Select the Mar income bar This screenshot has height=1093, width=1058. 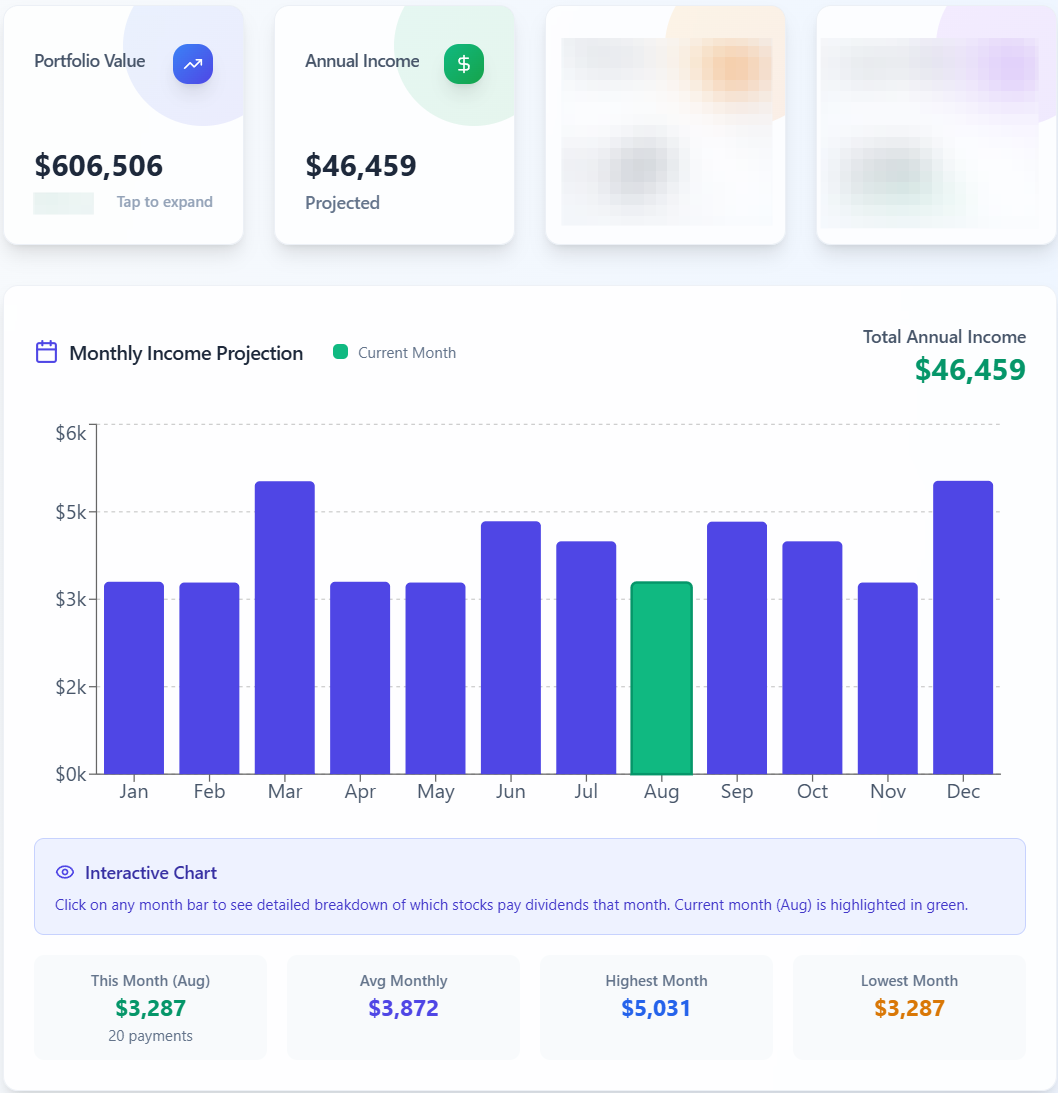point(284,627)
